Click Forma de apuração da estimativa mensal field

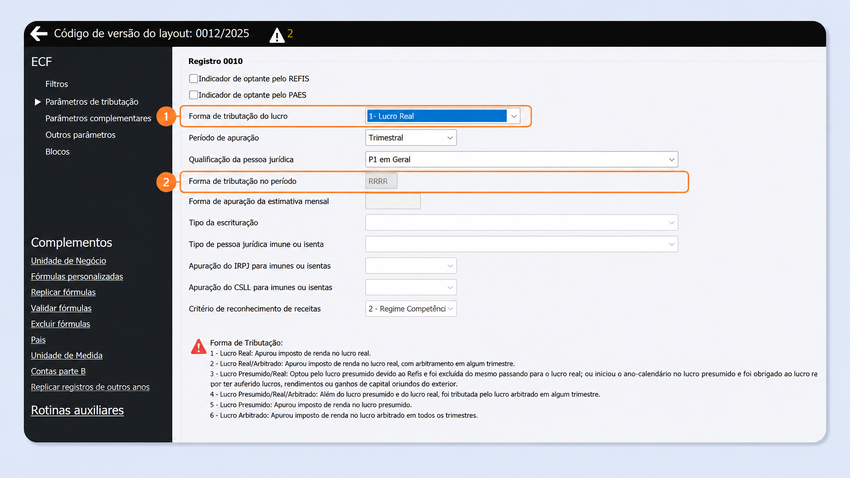tap(393, 201)
